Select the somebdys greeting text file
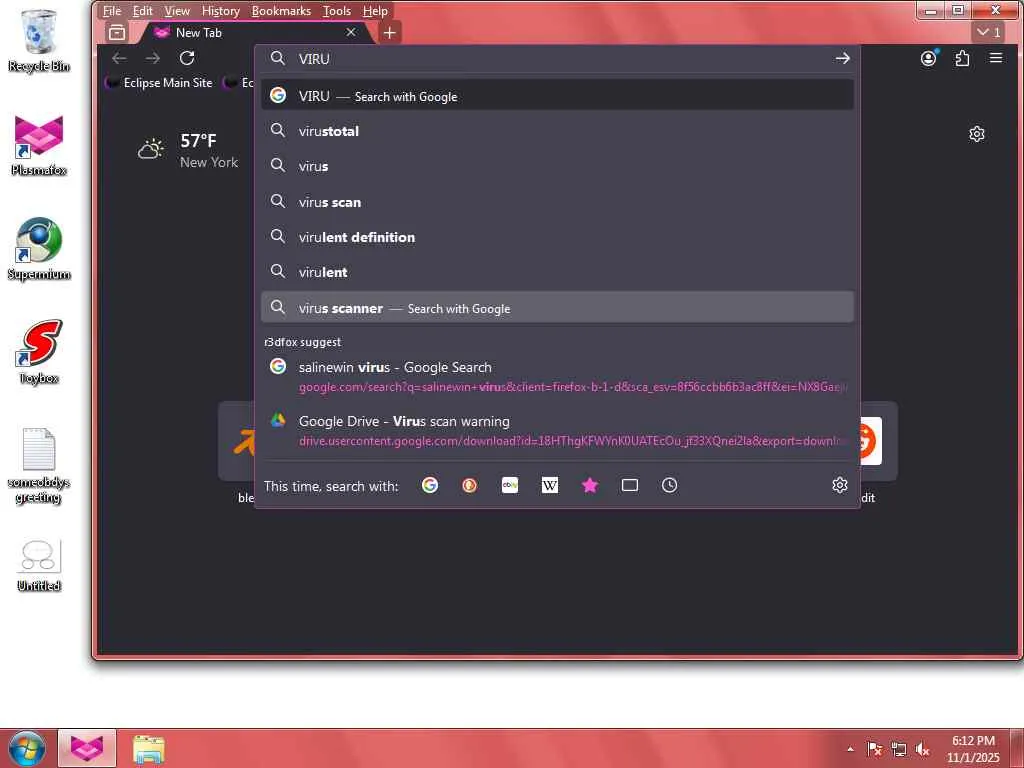Image resolution: width=1024 pixels, height=768 pixels. (x=39, y=465)
